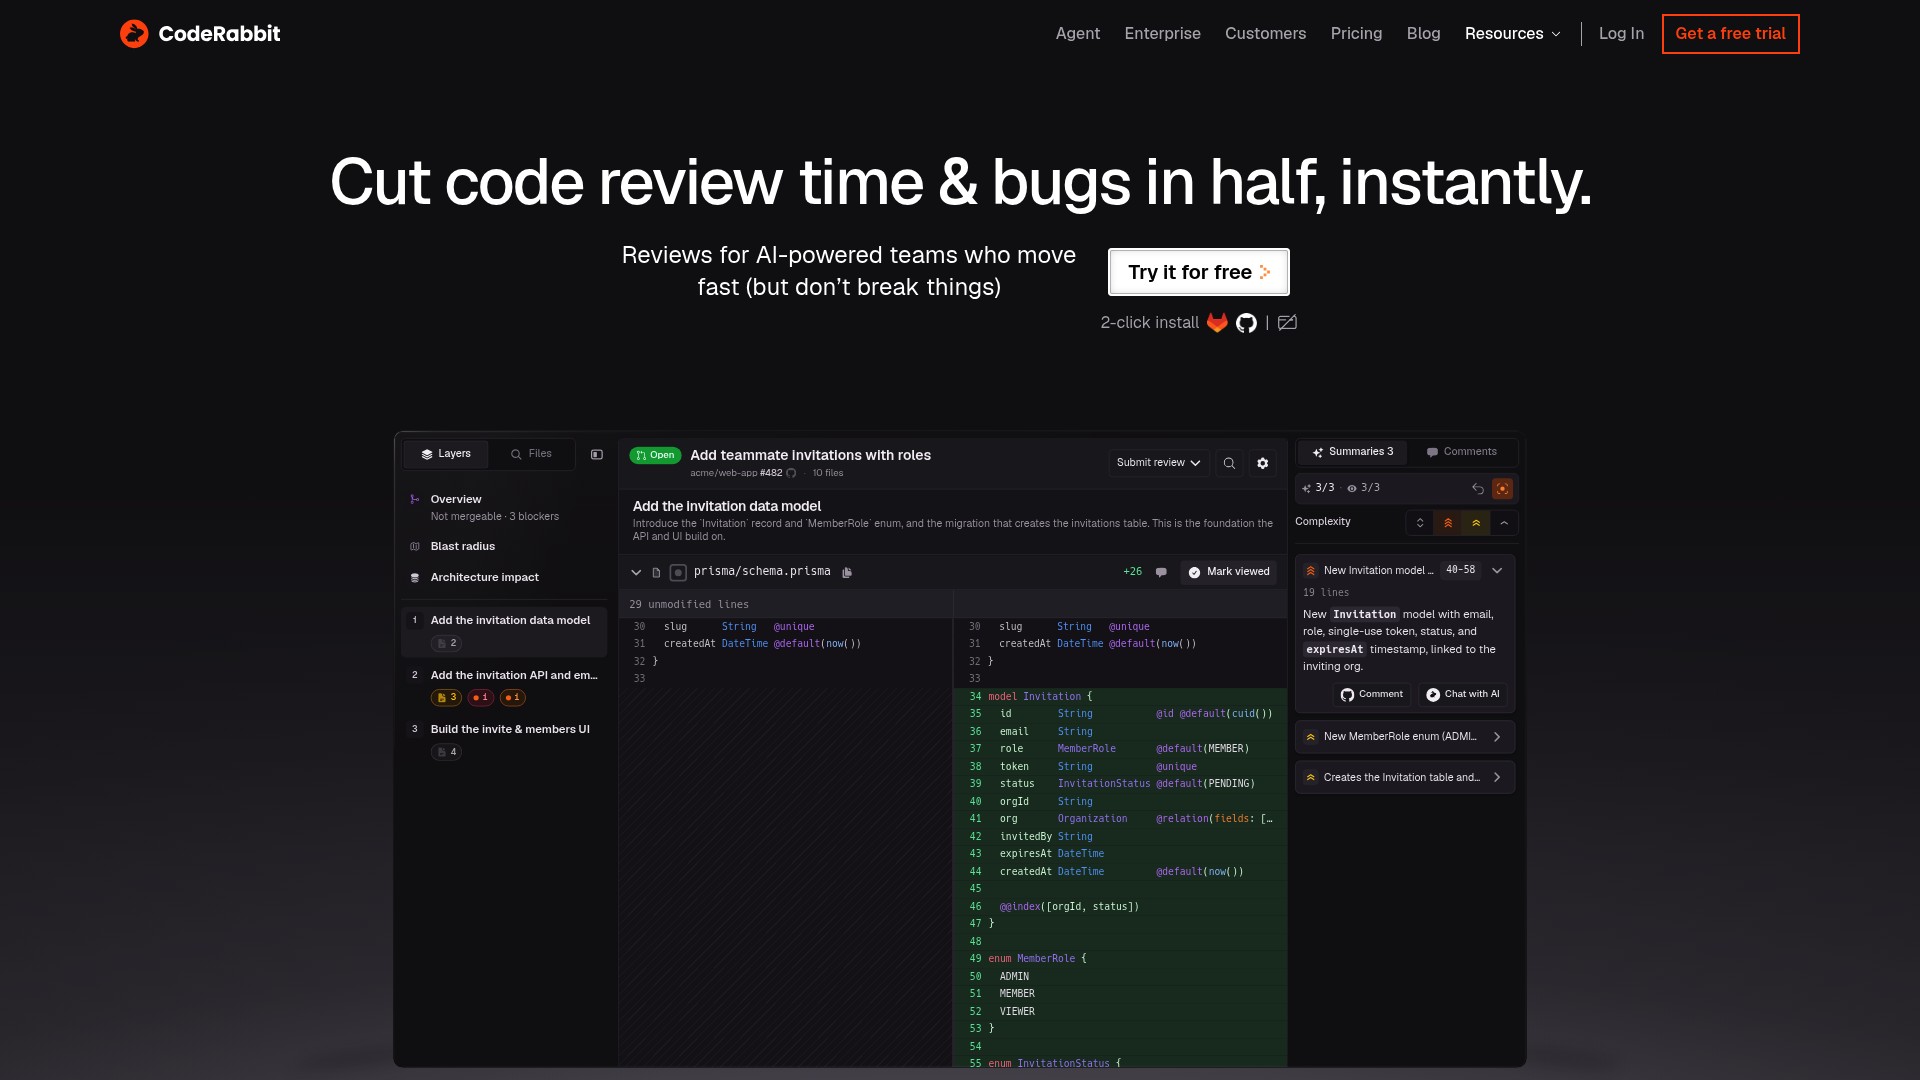The image size is (1920, 1080).
Task: Expand the Creates the Invitation table summary
Action: [1405, 777]
